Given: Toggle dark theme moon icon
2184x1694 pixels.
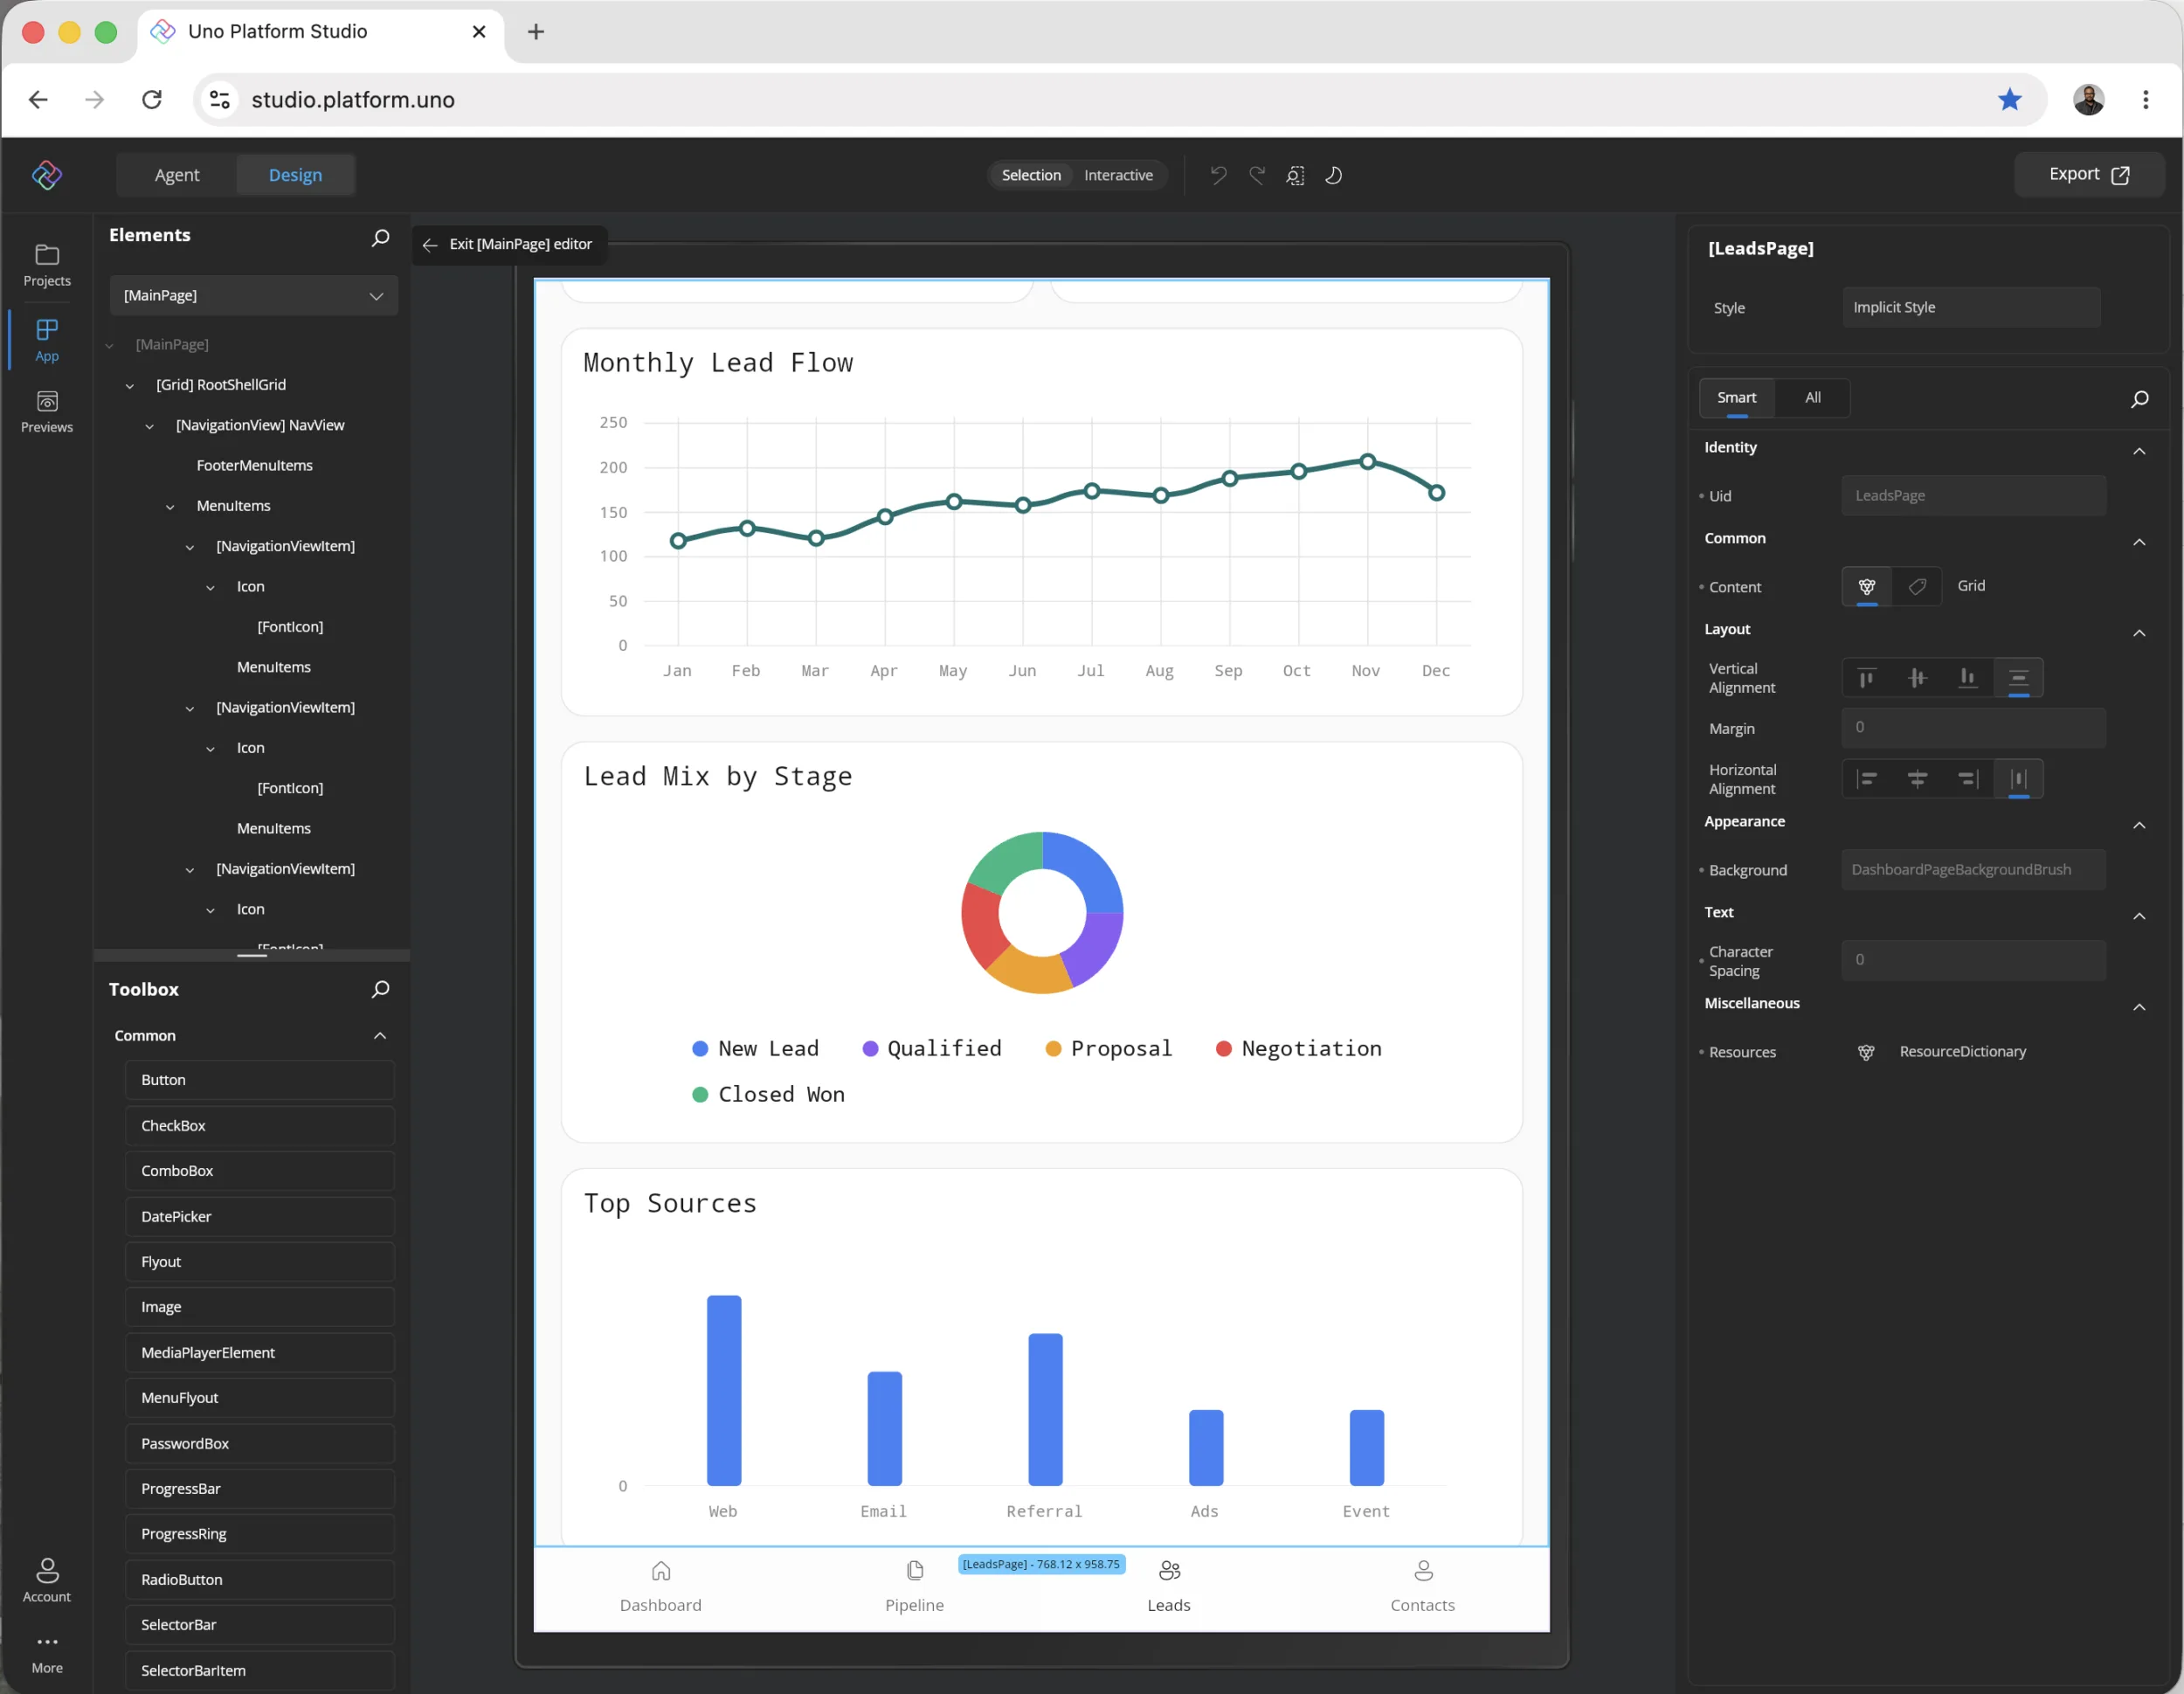Looking at the screenshot, I should (x=1334, y=175).
